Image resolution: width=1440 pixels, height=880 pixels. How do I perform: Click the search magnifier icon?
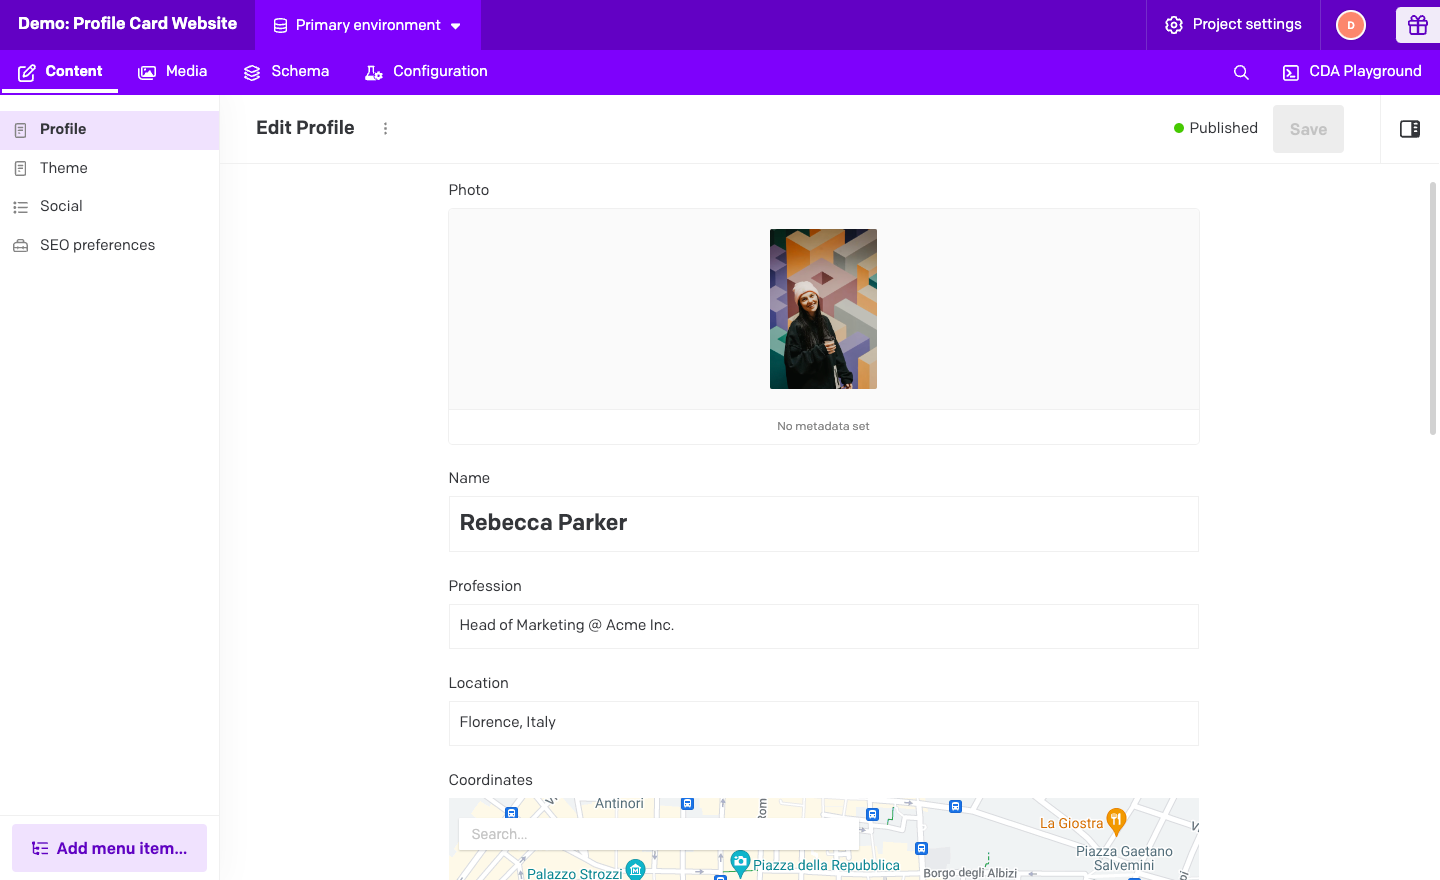click(x=1241, y=72)
